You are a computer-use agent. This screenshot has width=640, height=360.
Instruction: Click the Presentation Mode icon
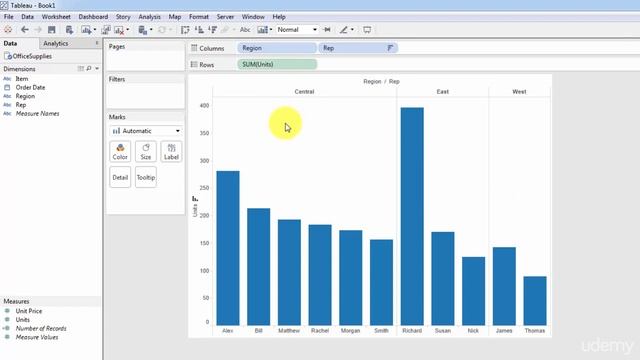367,30
